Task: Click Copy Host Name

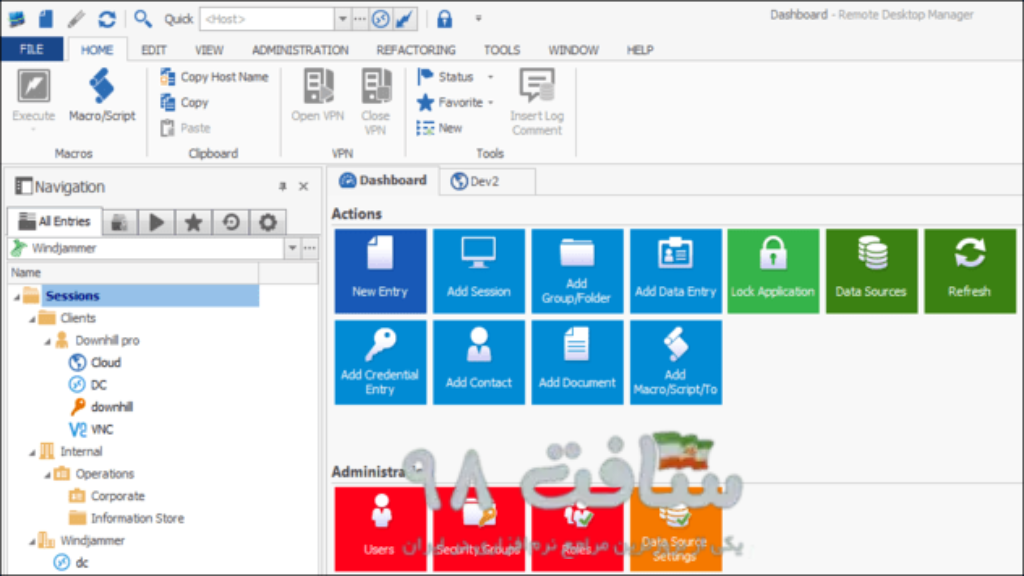Action: coord(215,77)
